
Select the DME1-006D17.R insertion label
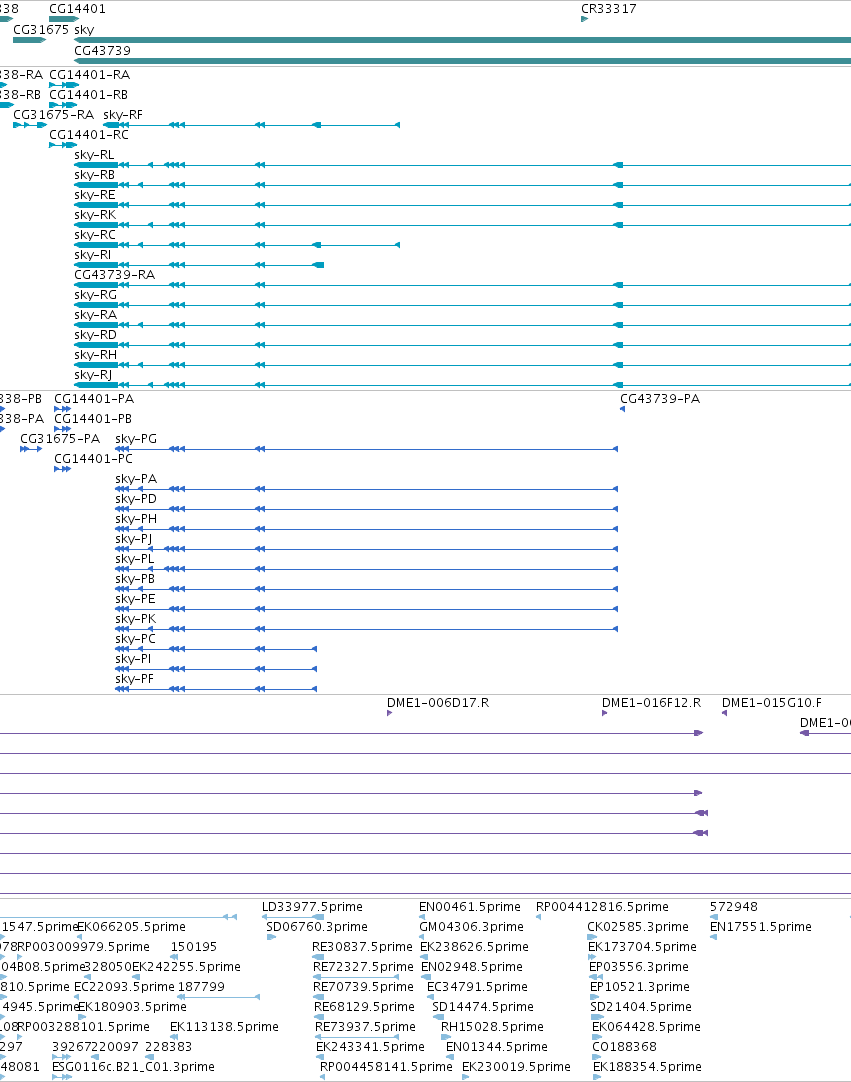pyautogui.click(x=438, y=703)
